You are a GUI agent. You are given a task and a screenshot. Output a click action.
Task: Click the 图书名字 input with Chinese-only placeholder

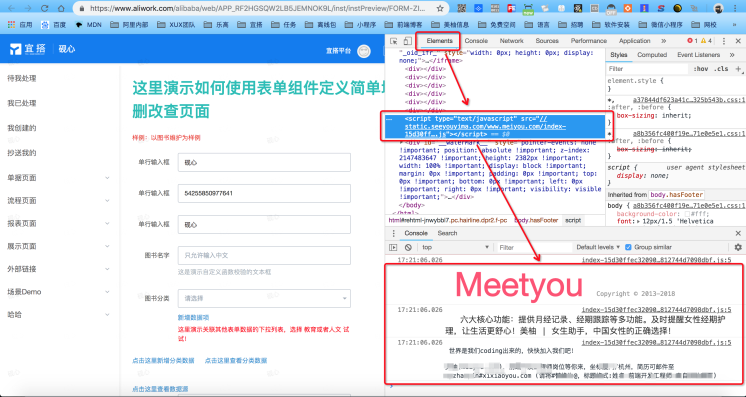264,255
